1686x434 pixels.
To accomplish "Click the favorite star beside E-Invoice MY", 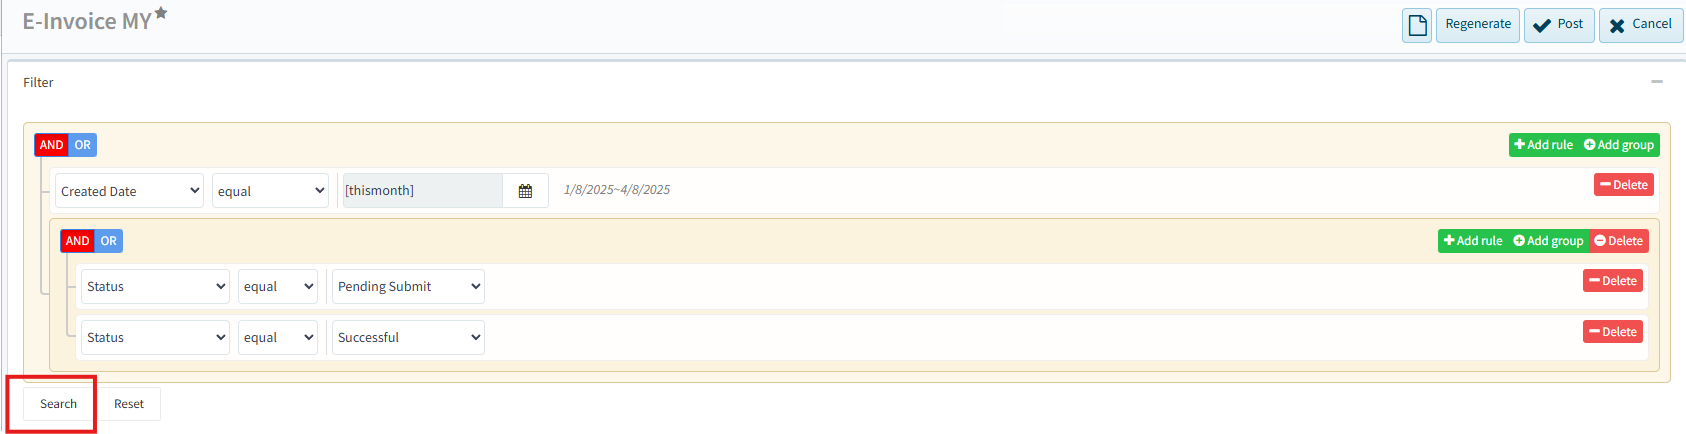I will click(x=161, y=13).
